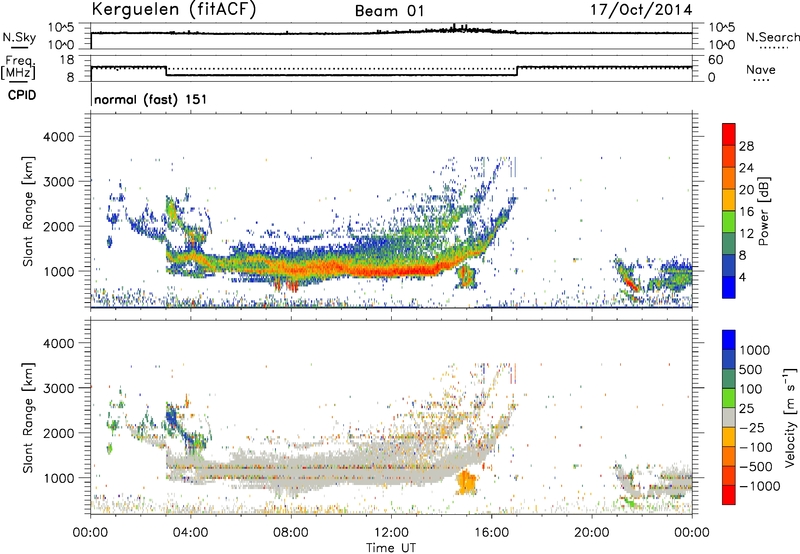Screen dimensions: 800x554
Task: Click the '16:00' time tick label
Action: point(491,533)
